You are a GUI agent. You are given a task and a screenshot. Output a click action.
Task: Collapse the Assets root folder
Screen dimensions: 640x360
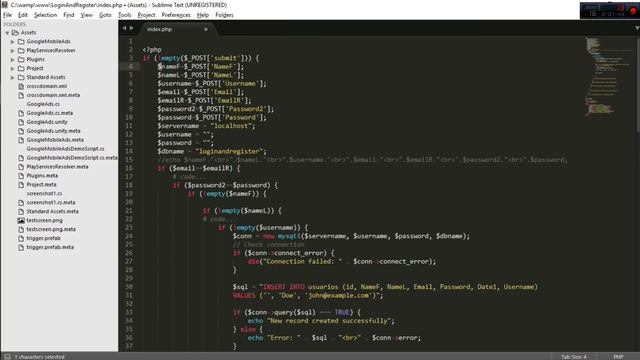(7, 33)
